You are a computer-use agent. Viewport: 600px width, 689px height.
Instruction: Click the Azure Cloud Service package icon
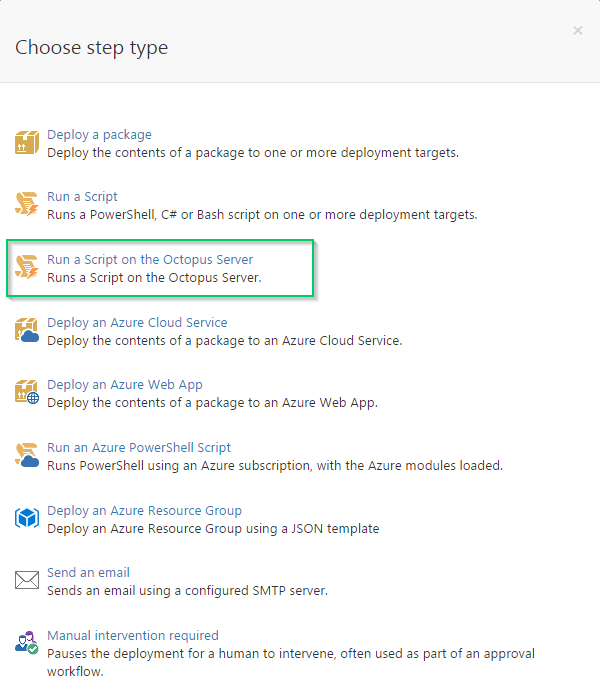click(27, 330)
